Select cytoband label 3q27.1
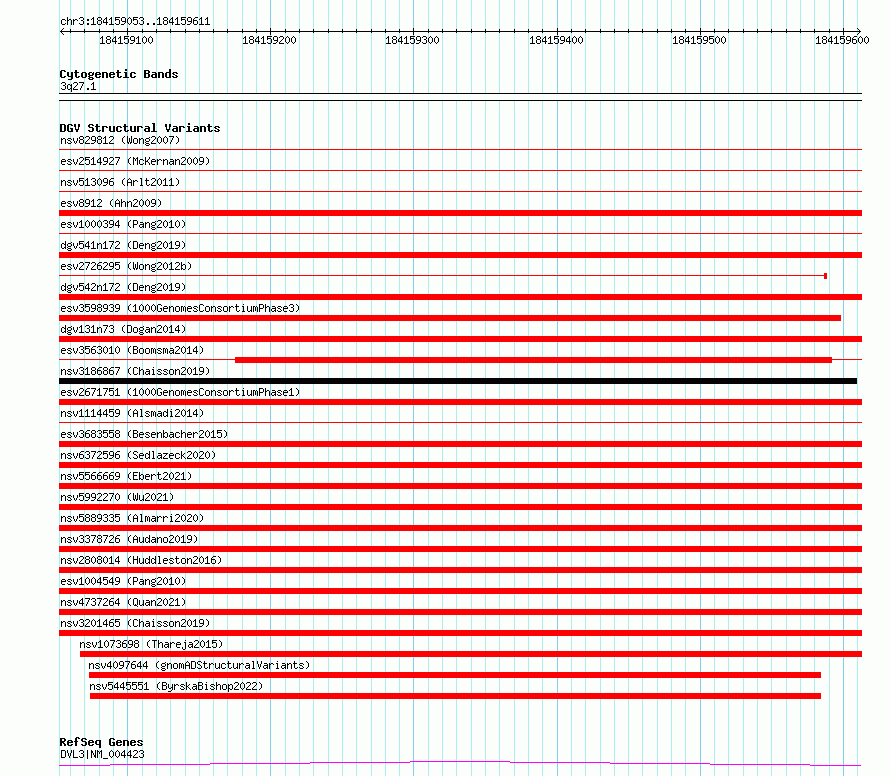Image resolution: width=890 pixels, height=776 pixels. pyautogui.click(x=78, y=86)
